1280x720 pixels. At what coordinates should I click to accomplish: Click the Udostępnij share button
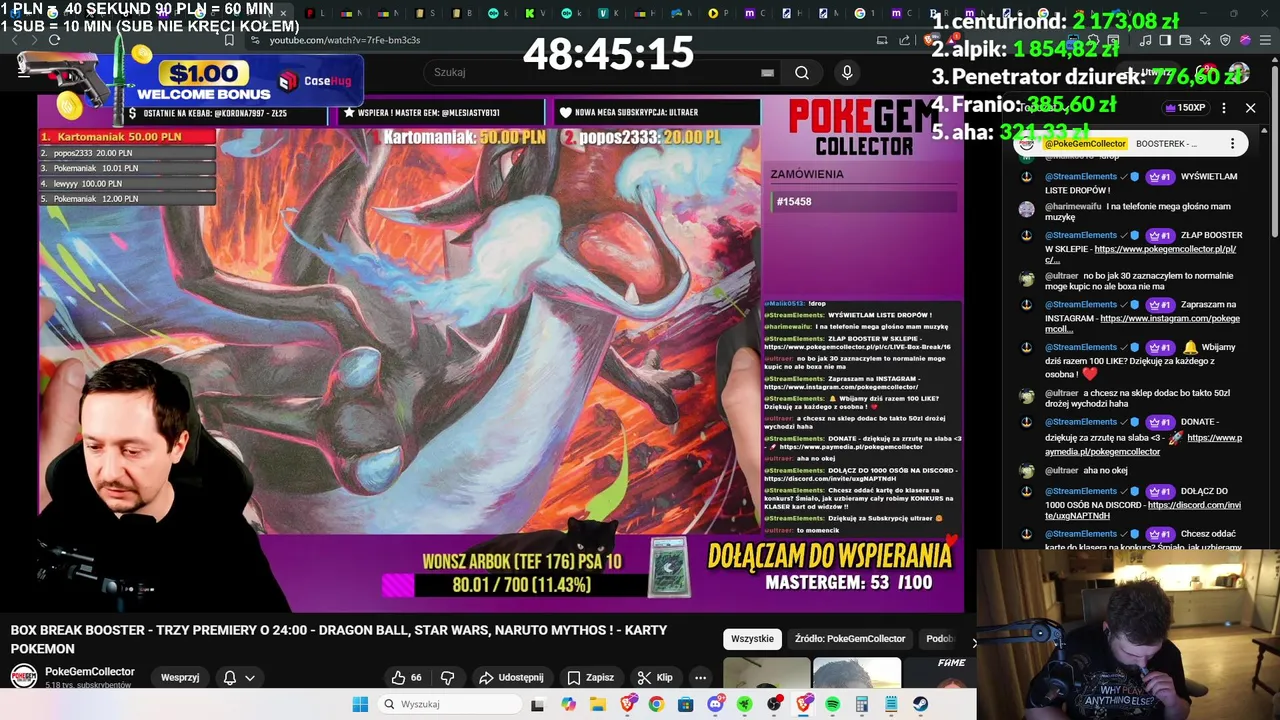click(x=511, y=677)
